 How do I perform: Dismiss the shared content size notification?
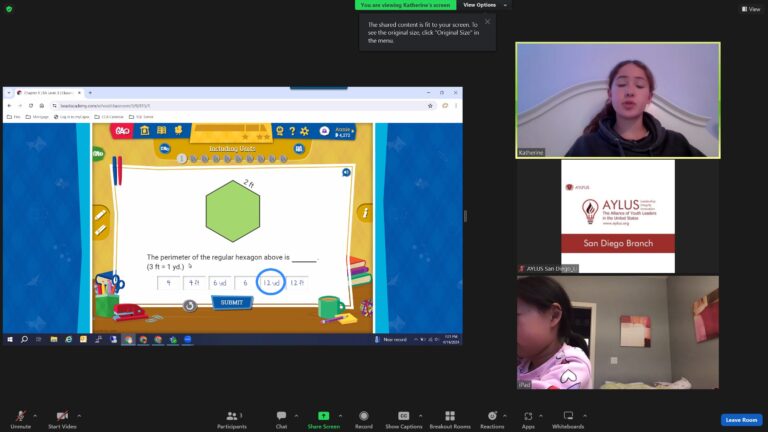click(x=487, y=22)
